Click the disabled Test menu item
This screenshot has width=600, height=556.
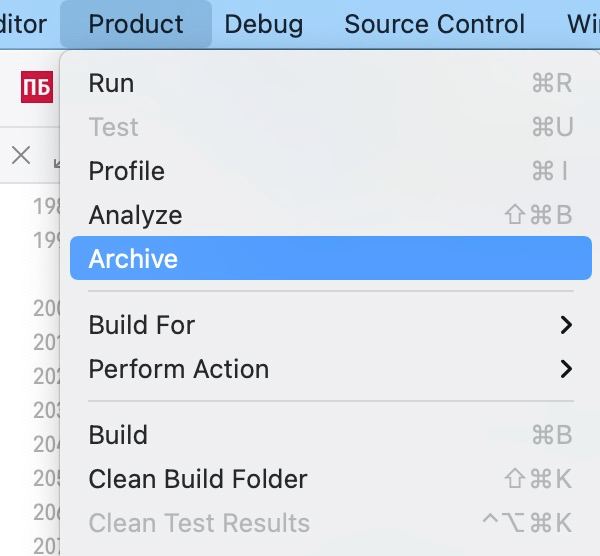[331, 127]
